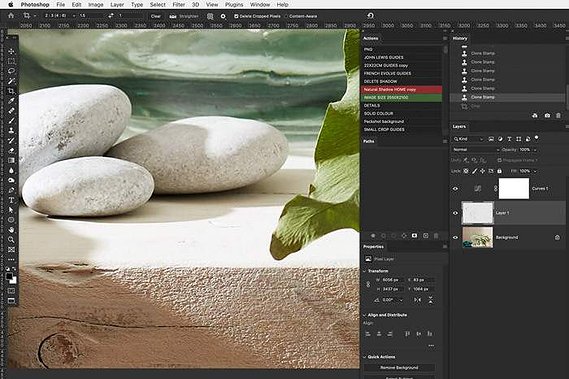Open the blend mode Normal dropdown
This screenshot has width=569, height=379.
[x=476, y=150]
